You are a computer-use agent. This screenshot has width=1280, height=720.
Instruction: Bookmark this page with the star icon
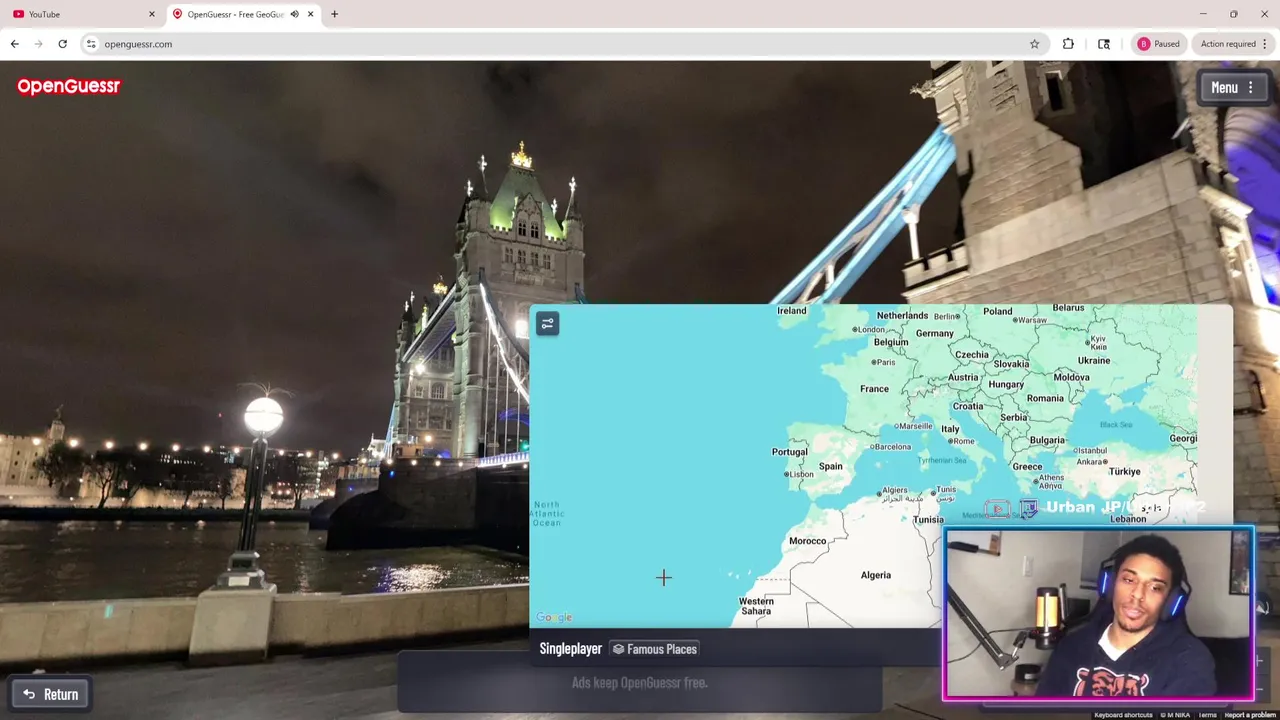(x=1034, y=44)
